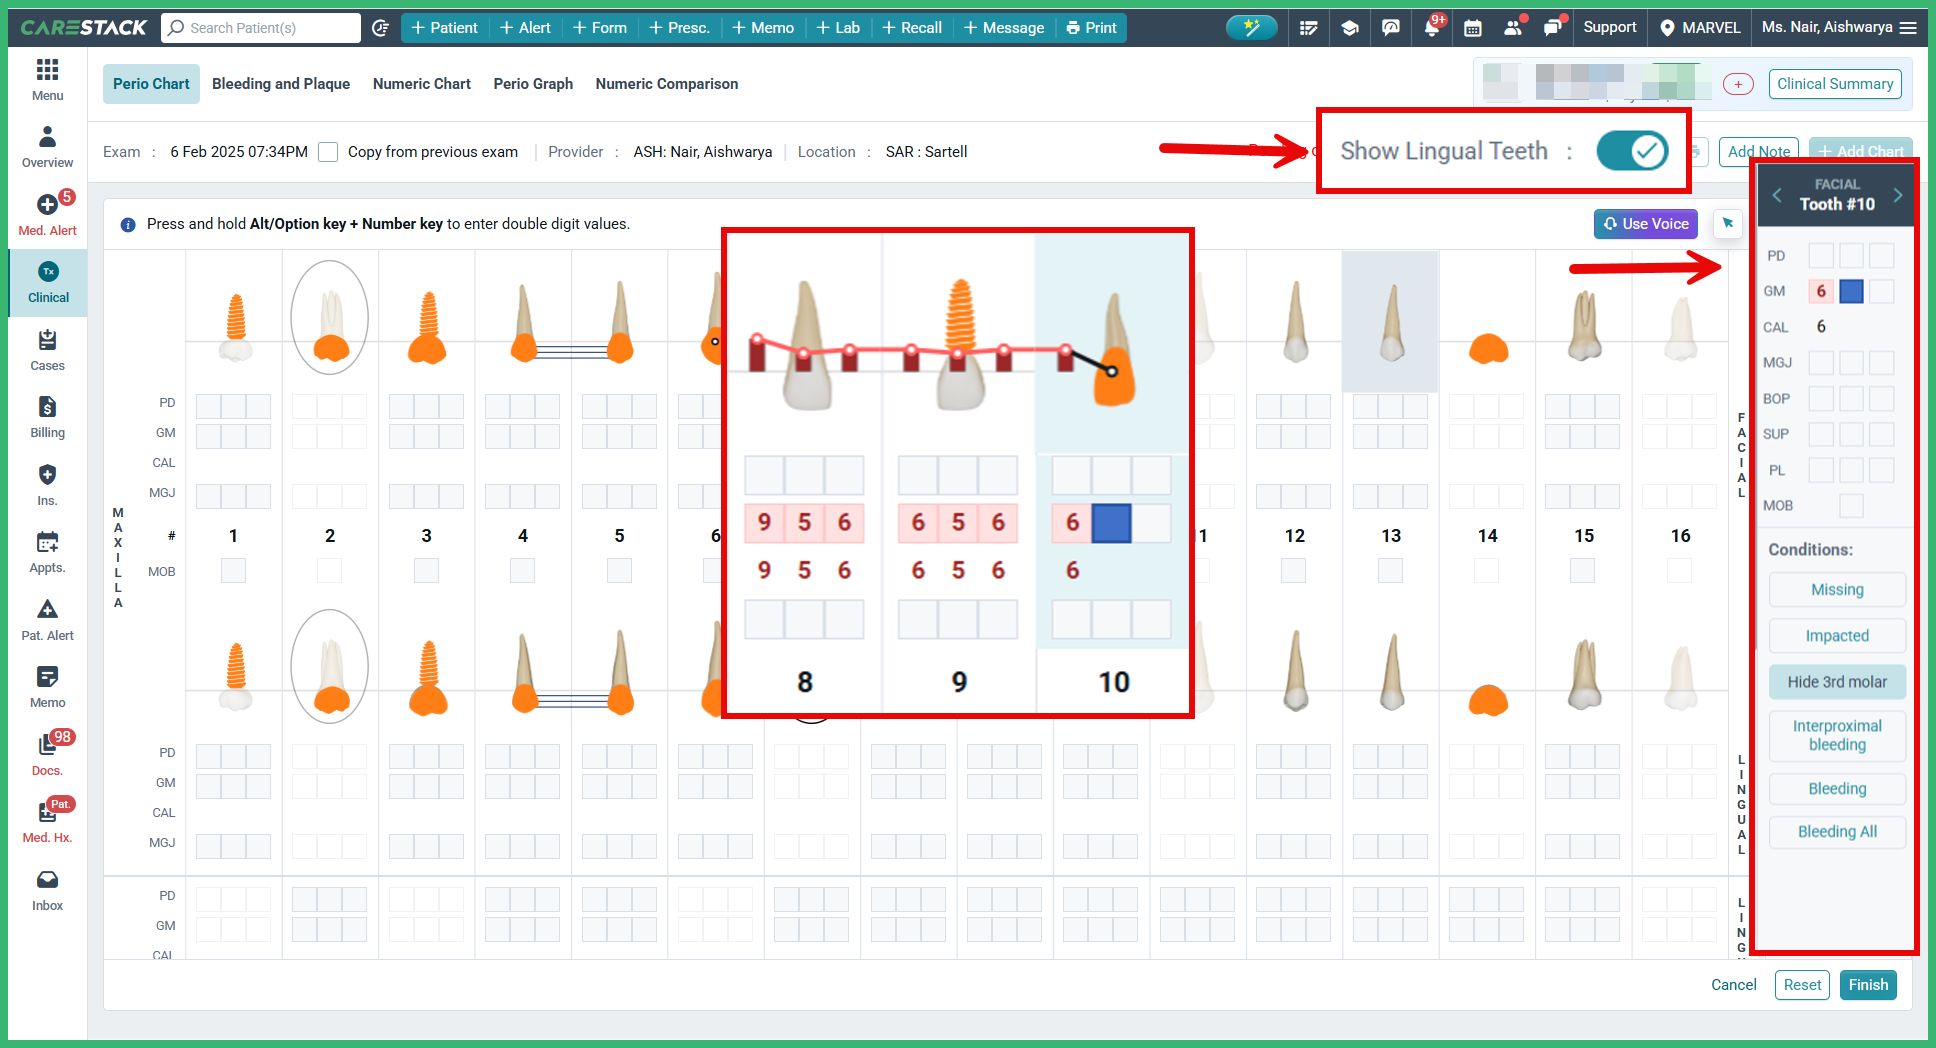Viewport: 1936px width, 1048px height.
Task: Open Appts. in the left sidebar
Action: tap(47, 551)
